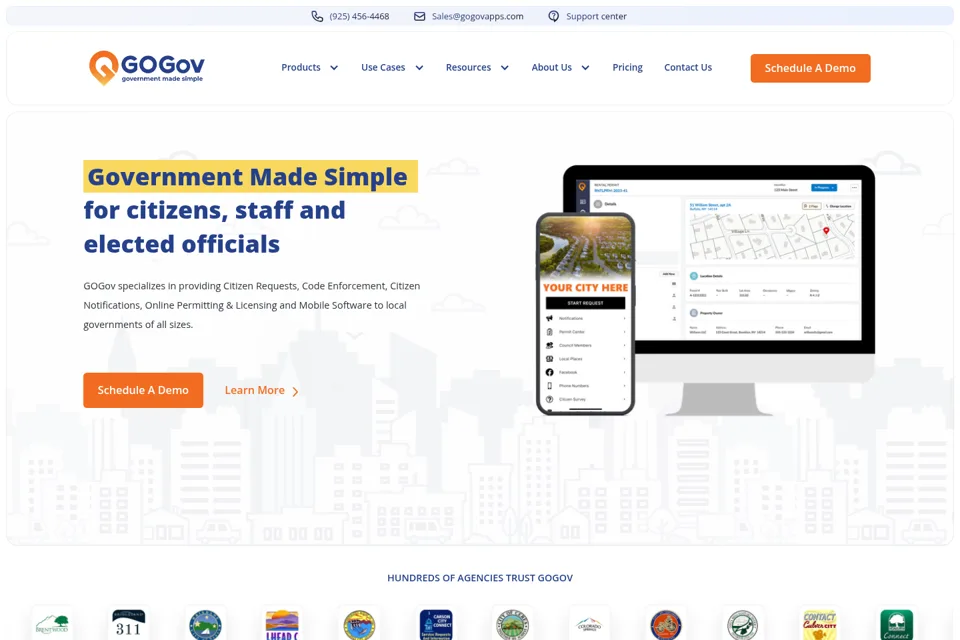Open the Support center link
960x640 pixels.
596,17
